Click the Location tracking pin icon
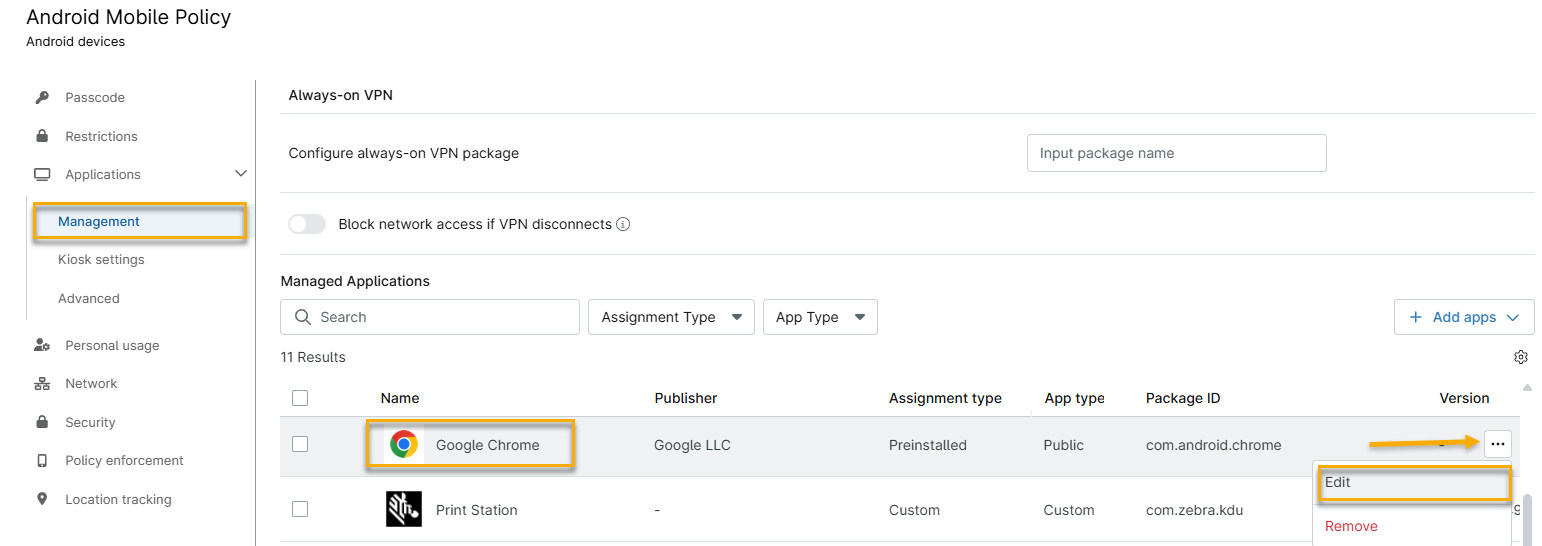1542x546 pixels. click(42, 499)
